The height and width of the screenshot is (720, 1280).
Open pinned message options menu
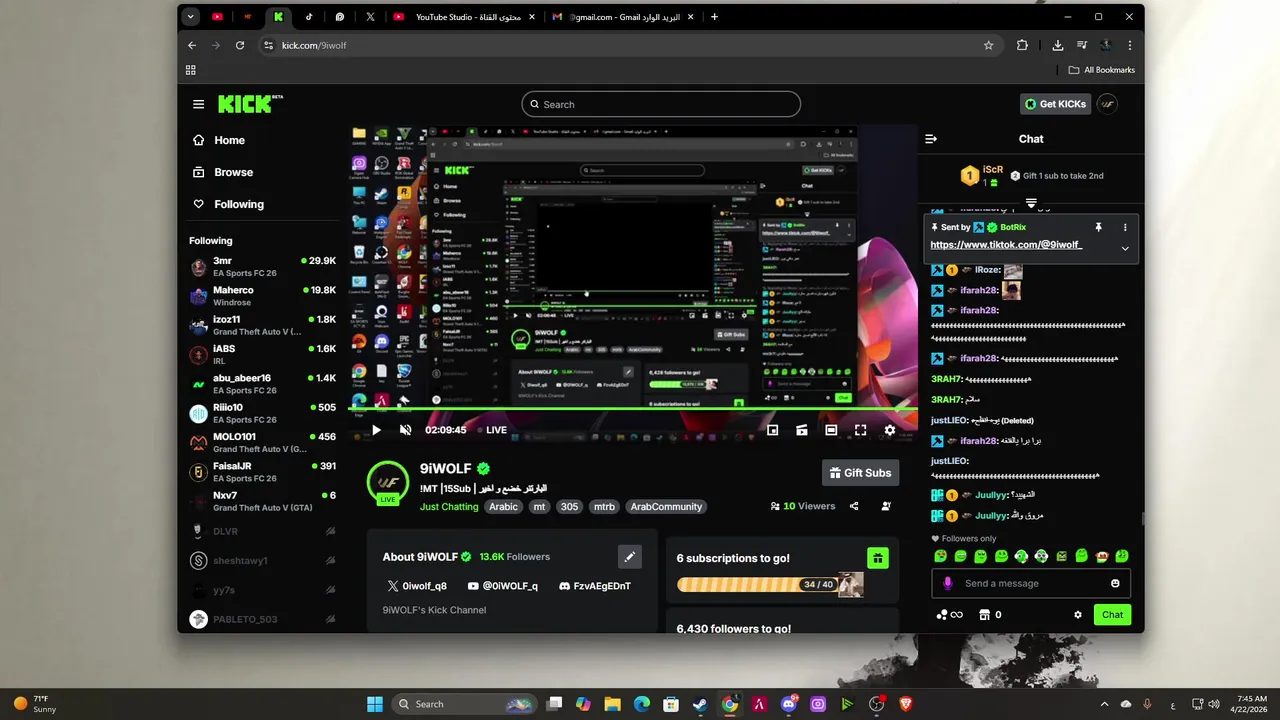[1125, 227]
